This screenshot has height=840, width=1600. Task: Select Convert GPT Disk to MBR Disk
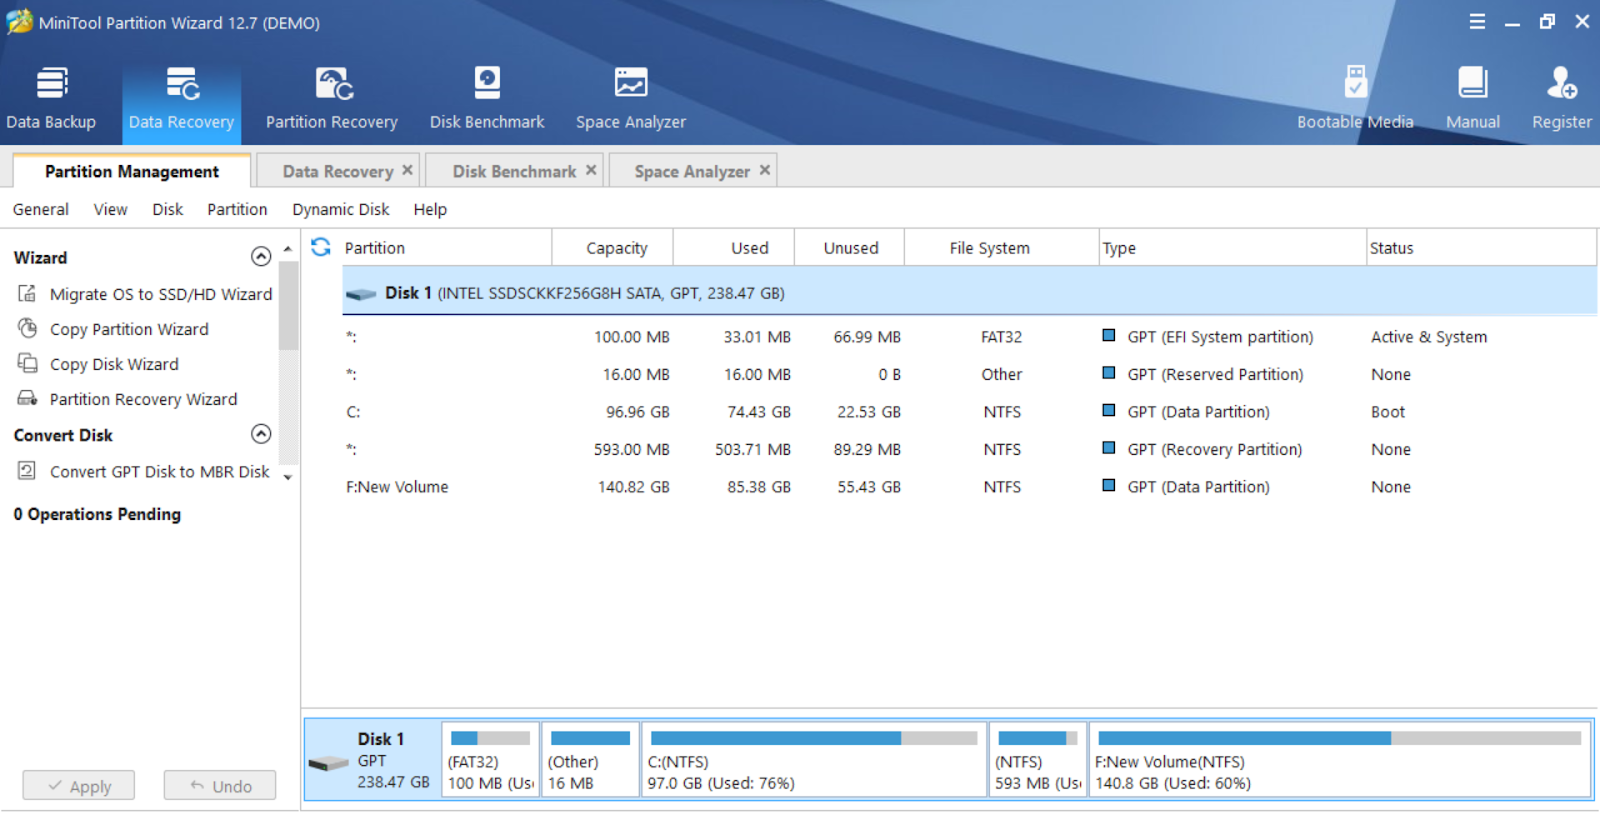click(159, 471)
